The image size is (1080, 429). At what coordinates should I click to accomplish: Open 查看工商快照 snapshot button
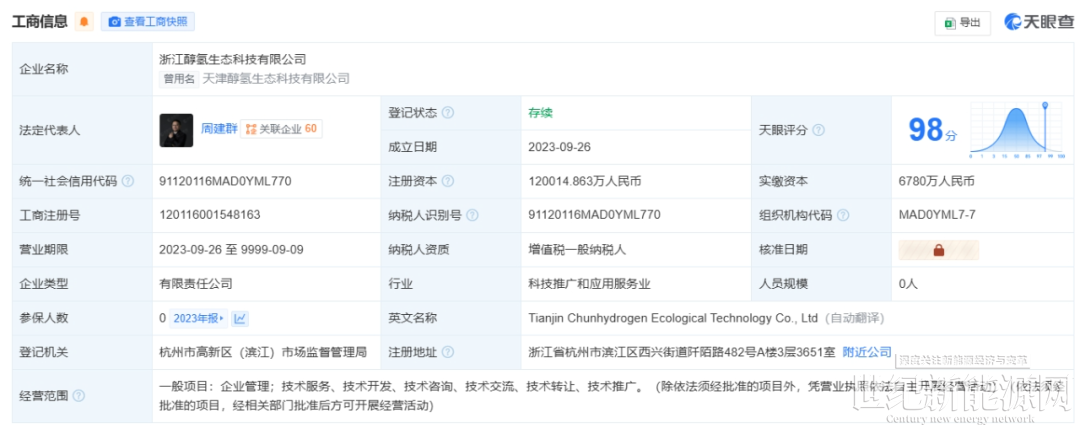[148, 22]
